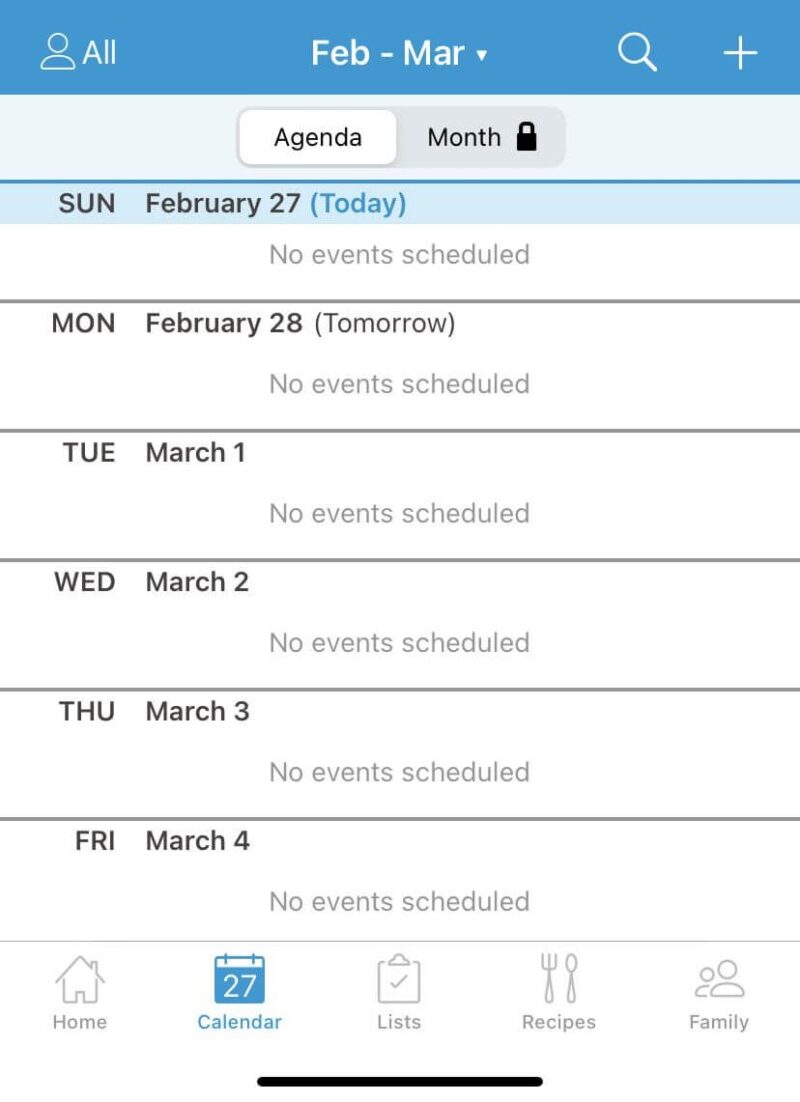Select the Sunday February 27 header

point(222,204)
